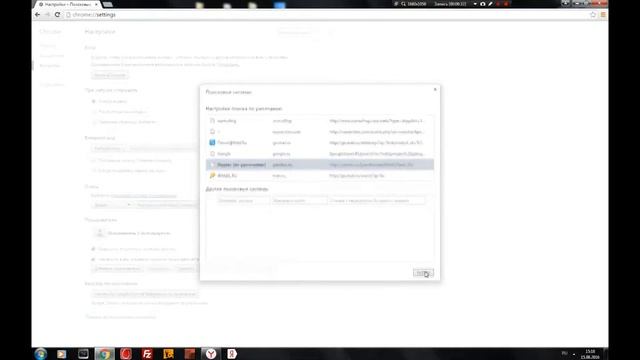The height and width of the screenshot is (360, 640).
Task: Click the URL with %s input field
Action: [x=376, y=200]
